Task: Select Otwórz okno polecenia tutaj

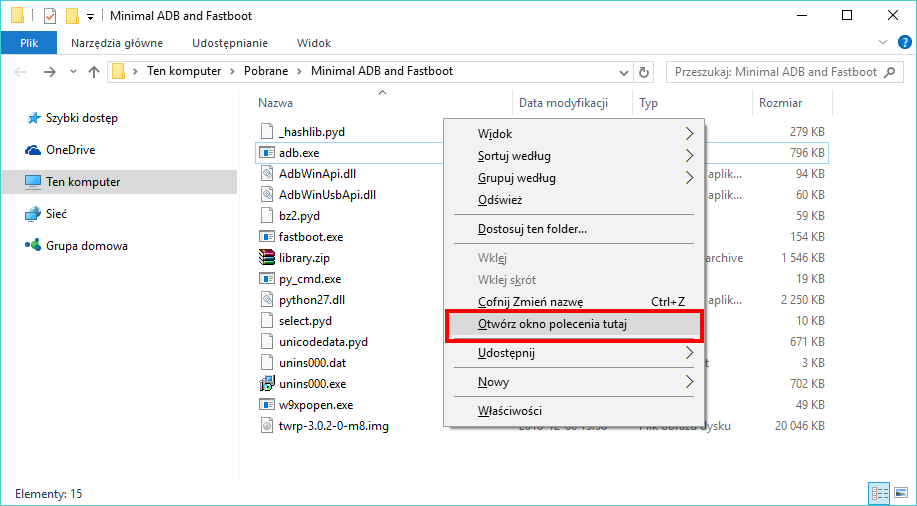Action: (574, 324)
